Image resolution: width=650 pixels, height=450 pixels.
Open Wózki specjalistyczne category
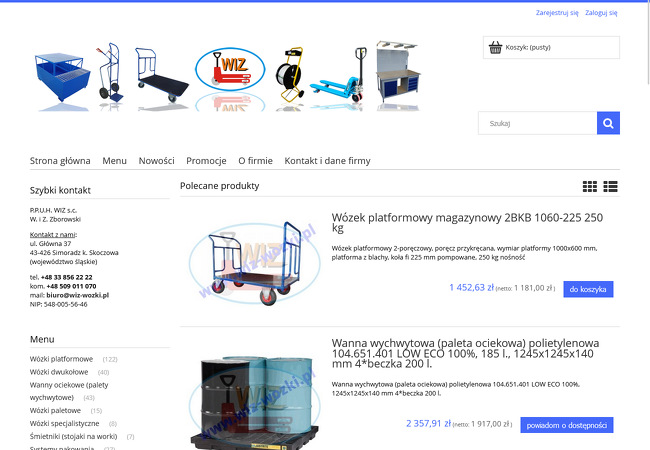point(64,423)
